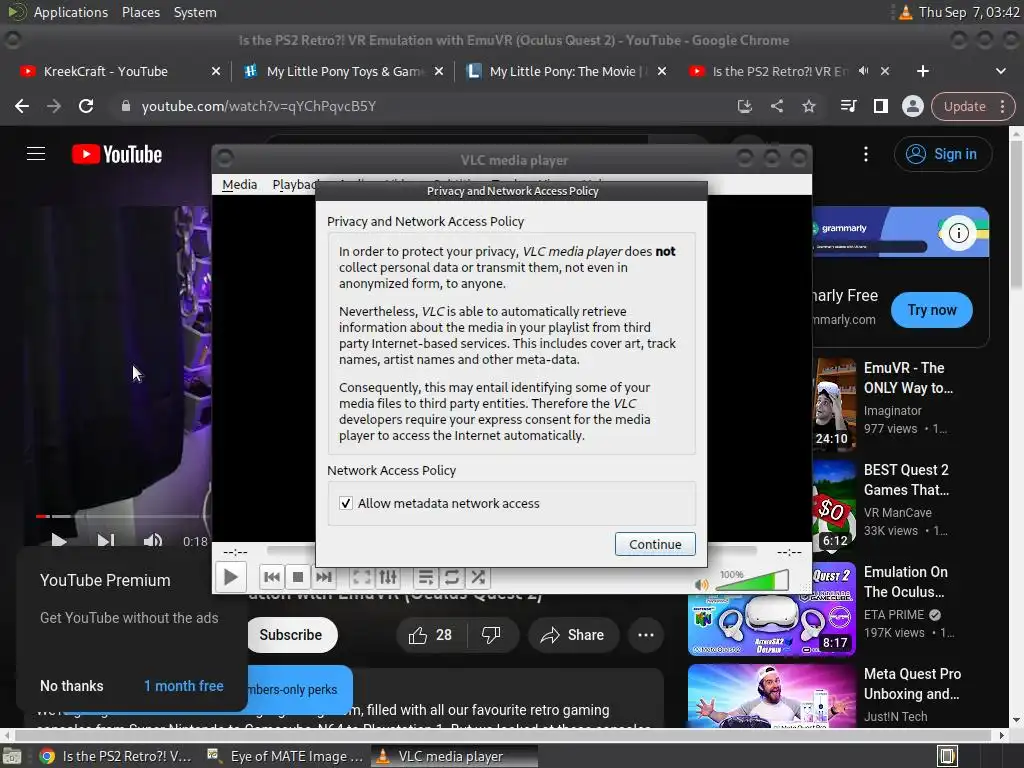Viewport: 1024px width, 768px height.
Task: Toggle VLC playlist view icon
Action: click(x=425, y=577)
